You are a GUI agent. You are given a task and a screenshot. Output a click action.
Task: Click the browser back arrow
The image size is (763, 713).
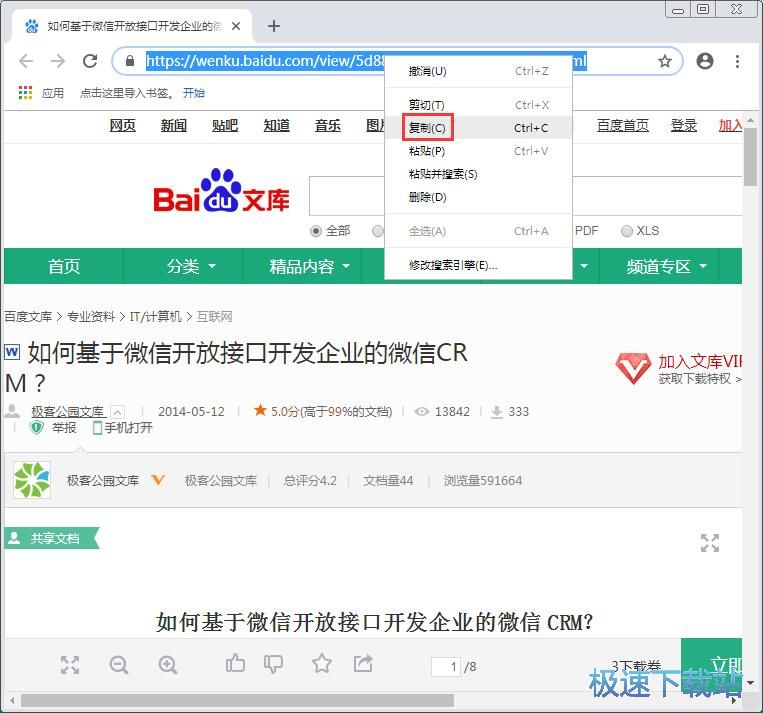(26, 61)
